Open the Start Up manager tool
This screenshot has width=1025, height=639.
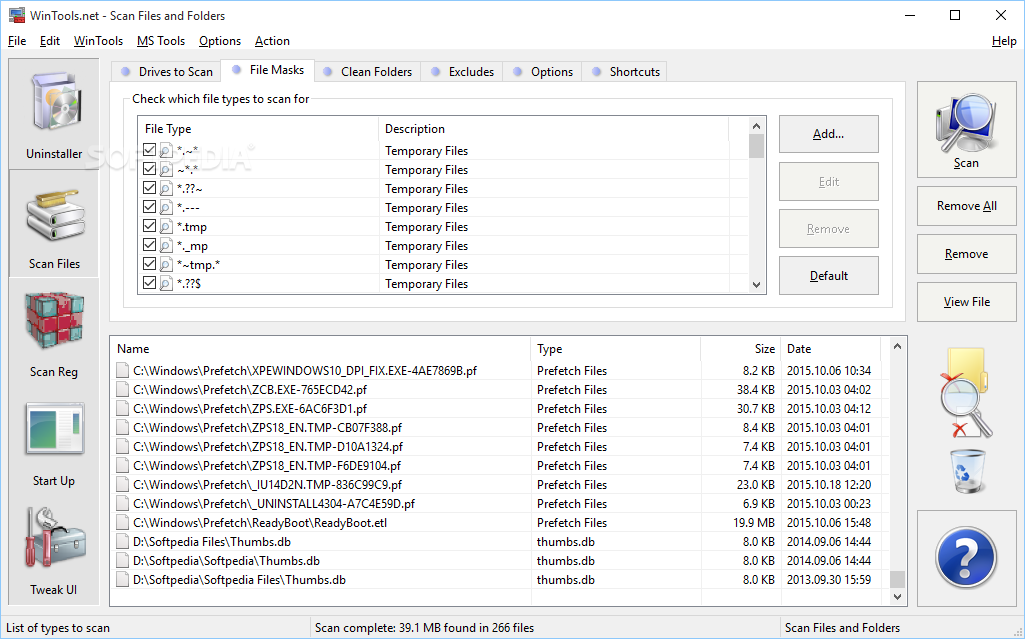pos(54,441)
